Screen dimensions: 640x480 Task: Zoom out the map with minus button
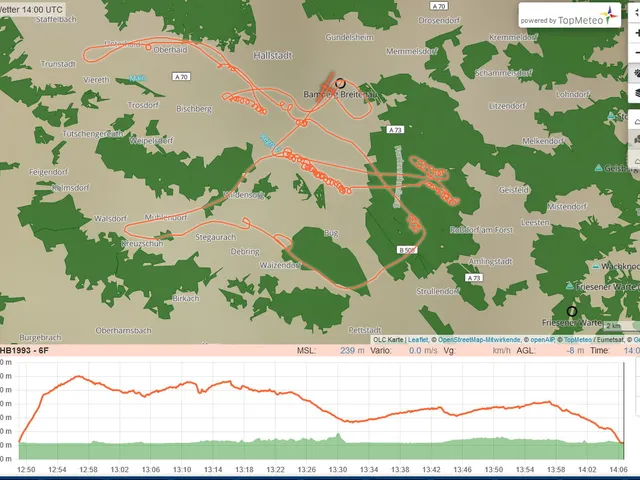[636, 53]
